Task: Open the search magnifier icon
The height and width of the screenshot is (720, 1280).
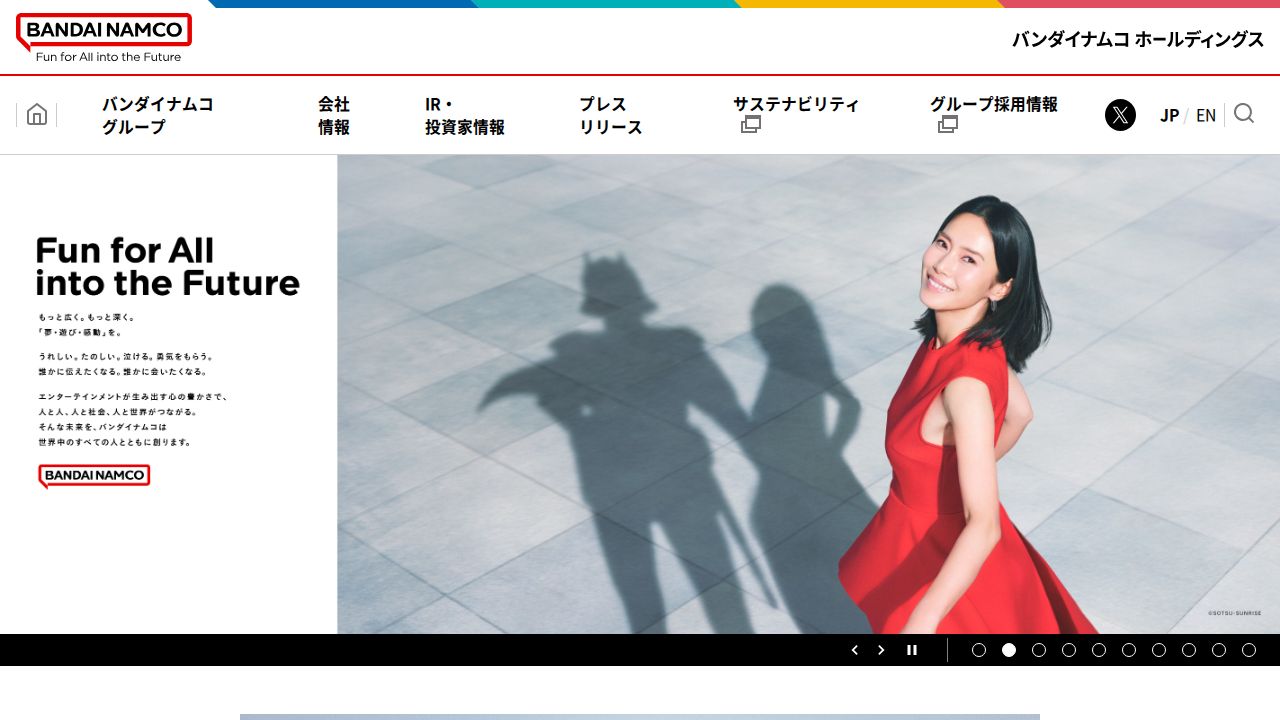Action: [x=1244, y=114]
